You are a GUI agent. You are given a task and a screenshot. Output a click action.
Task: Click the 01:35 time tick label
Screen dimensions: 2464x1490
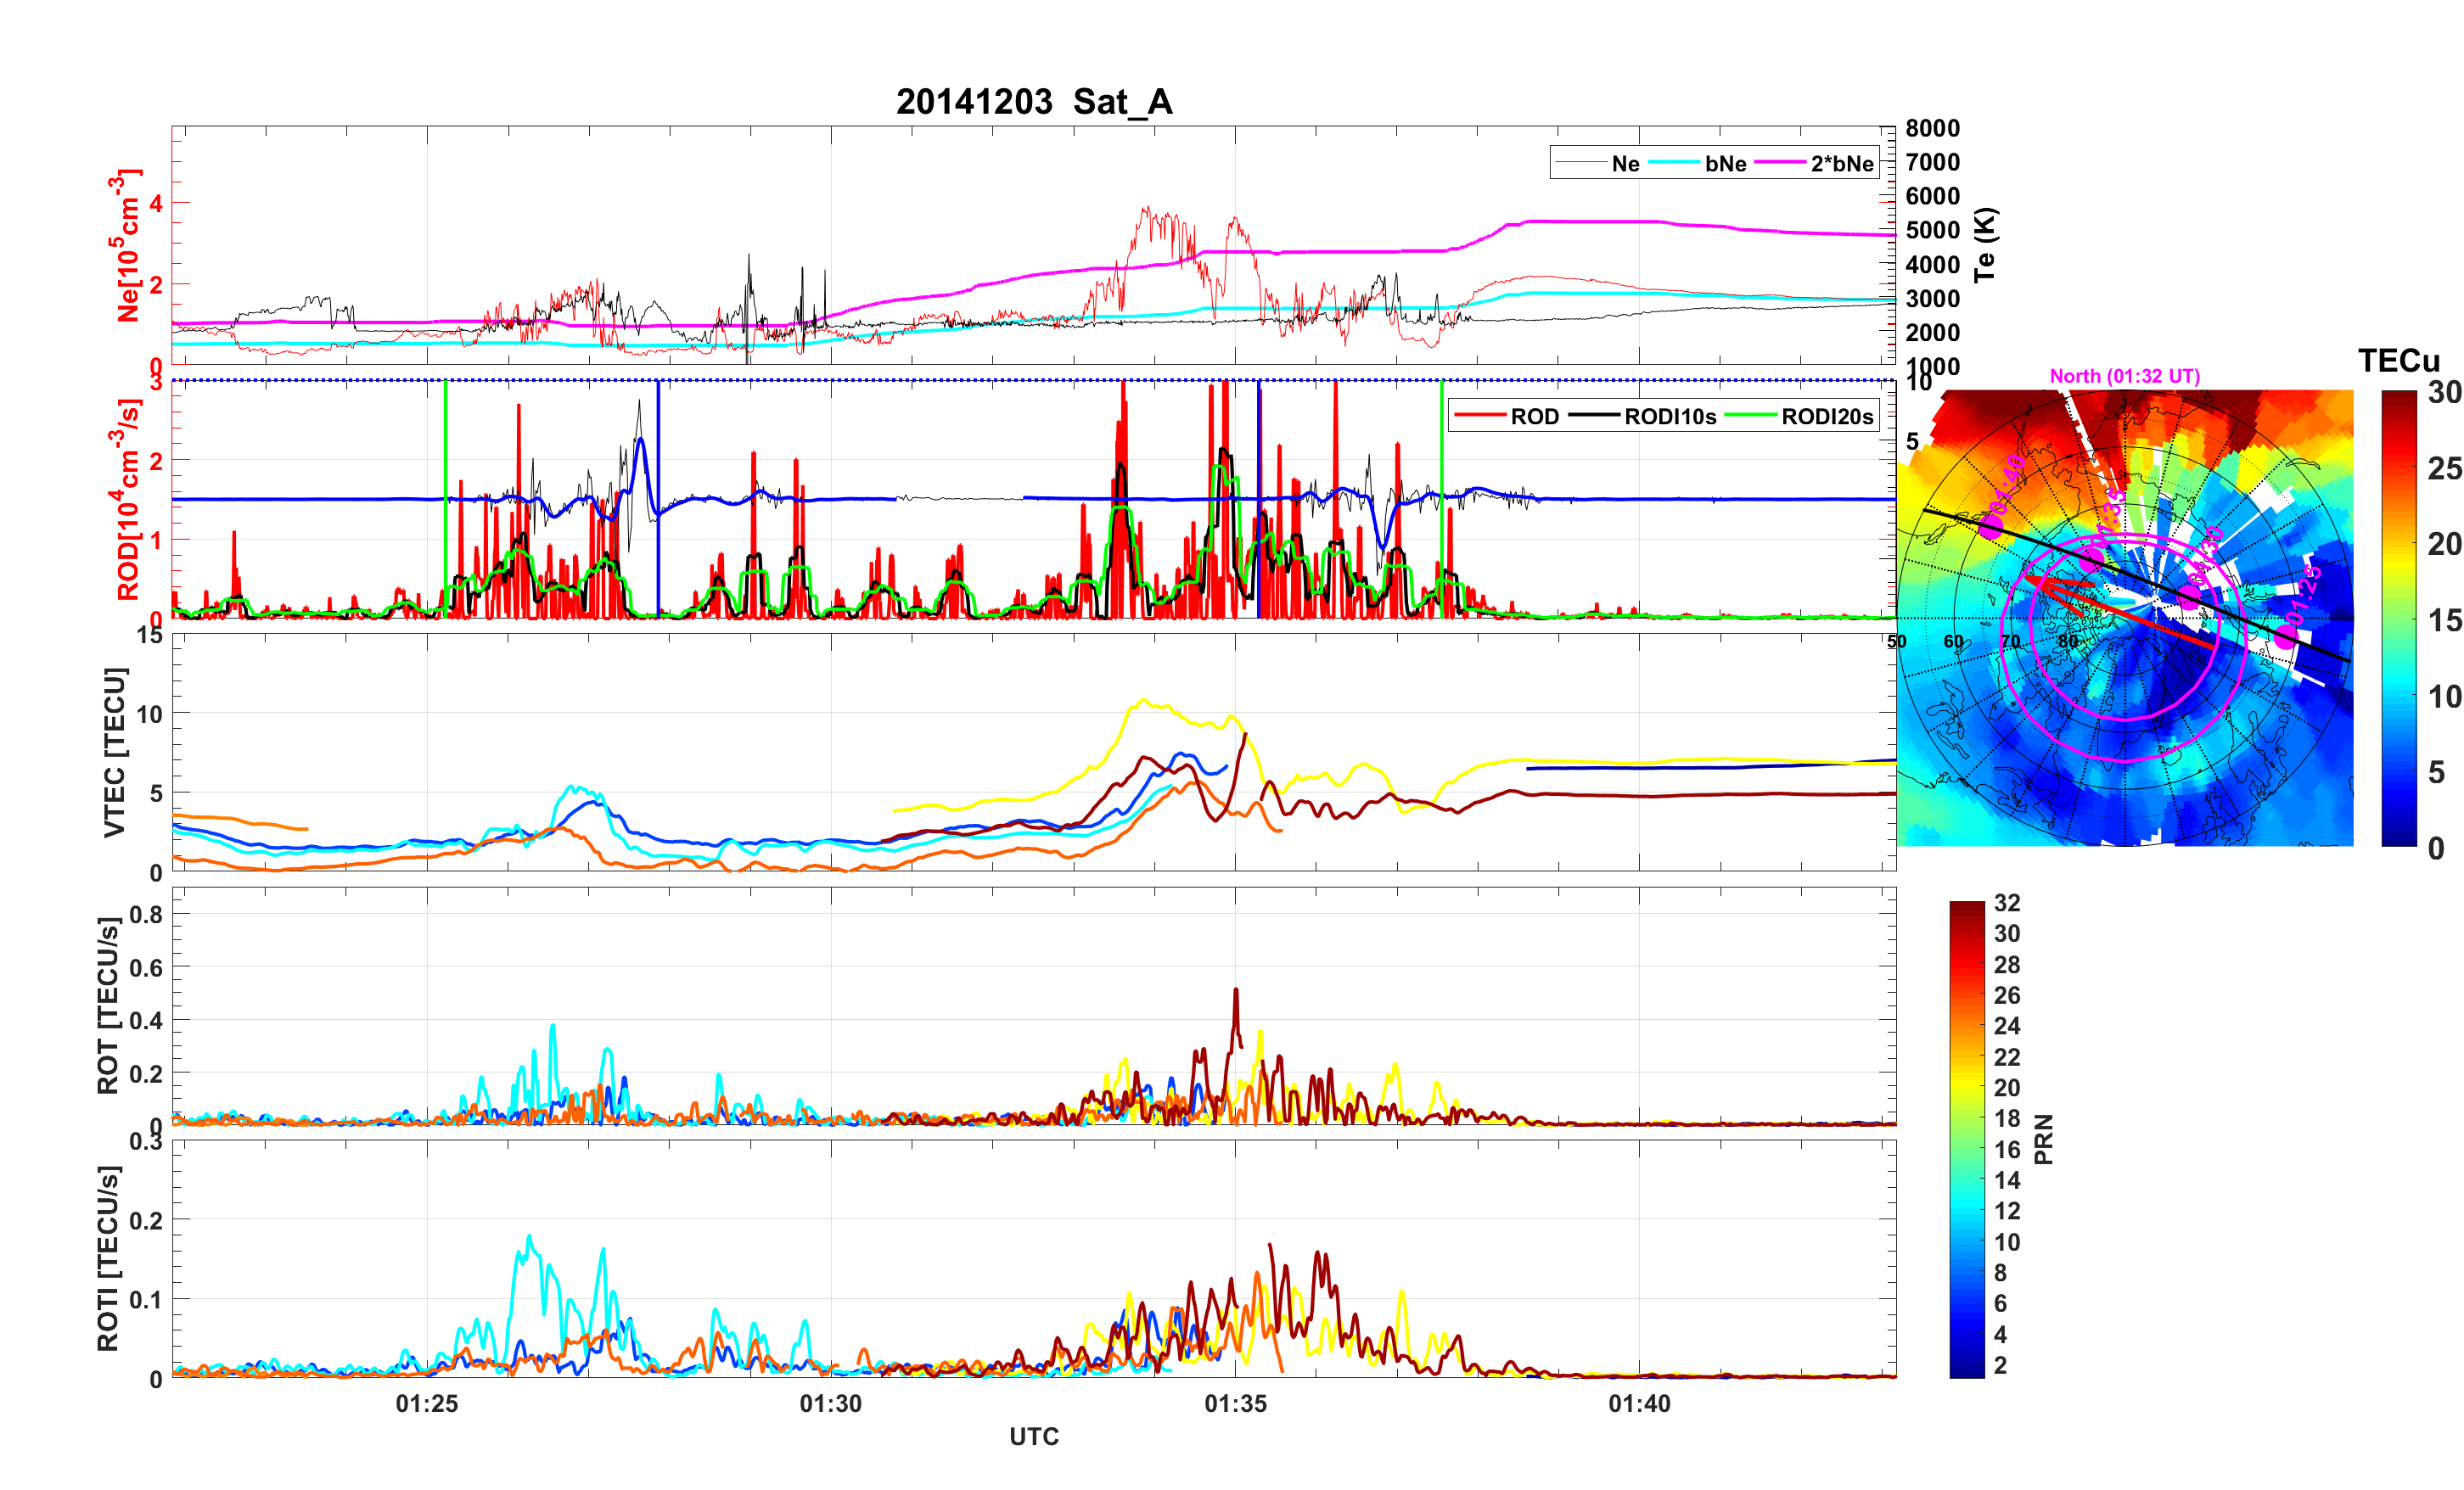click(x=1235, y=1404)
